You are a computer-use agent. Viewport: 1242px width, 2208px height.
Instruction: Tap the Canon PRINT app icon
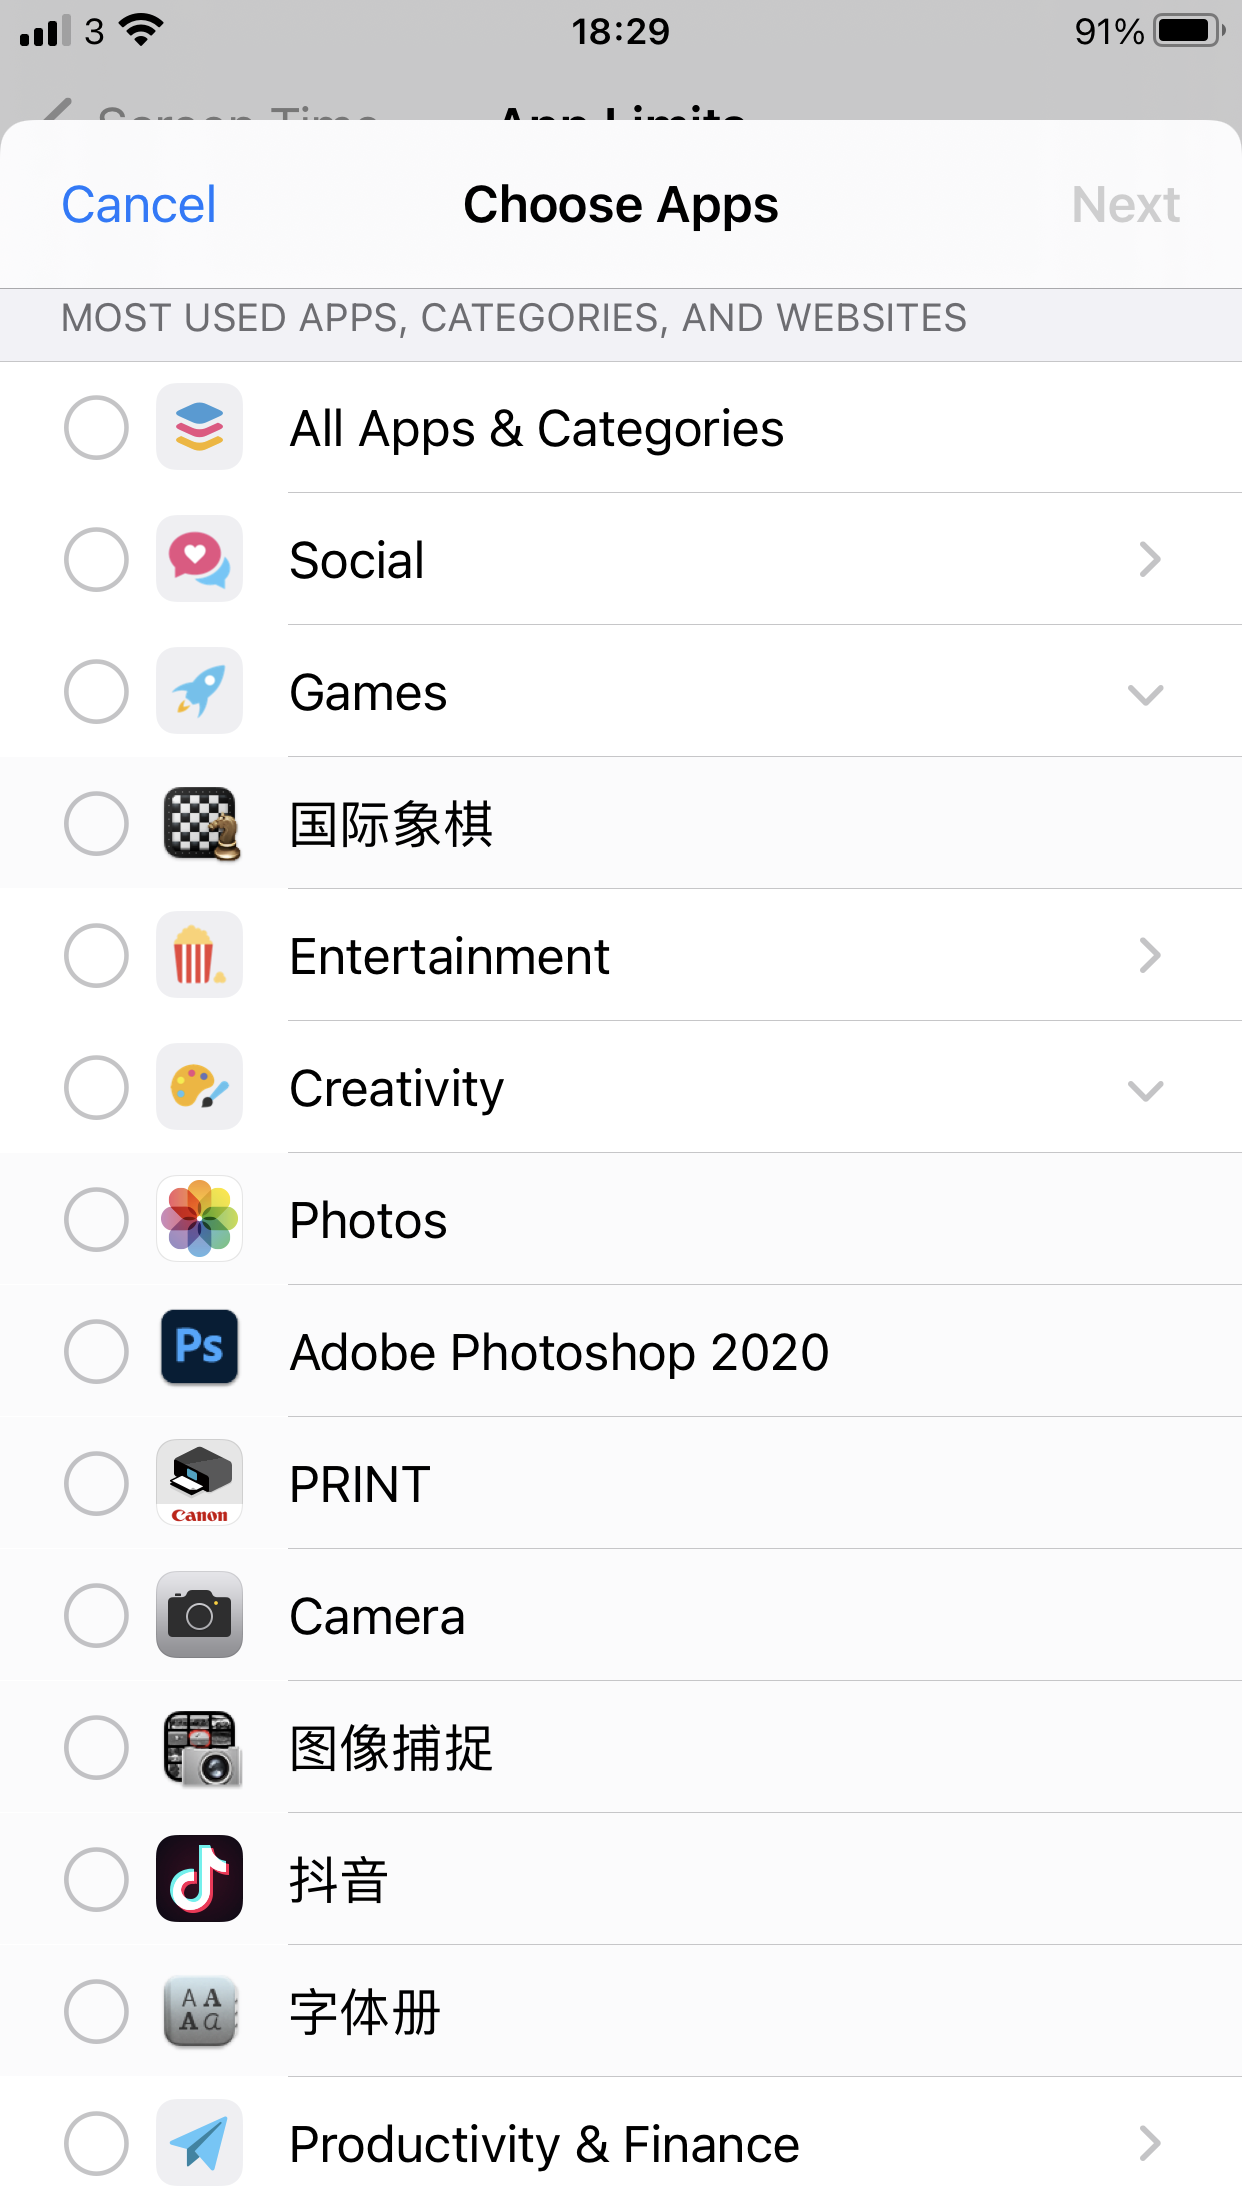[x=199, y=1483]
